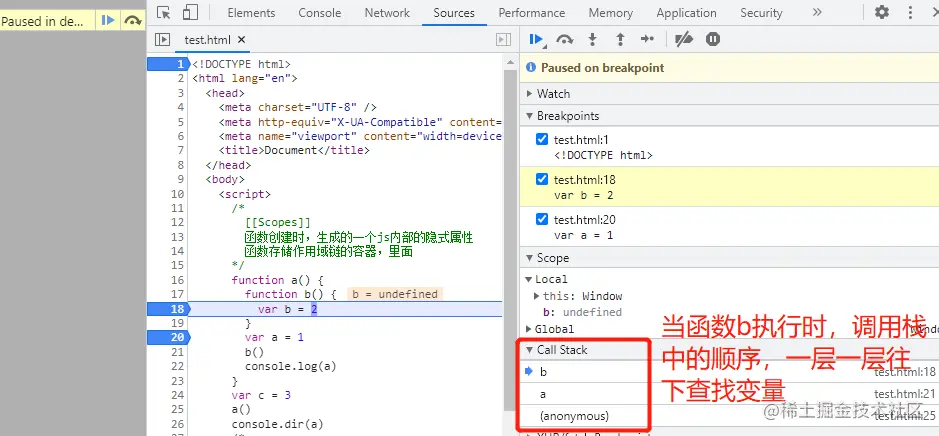Click the 'b = undefined' inline value

(x=395, y=294)
